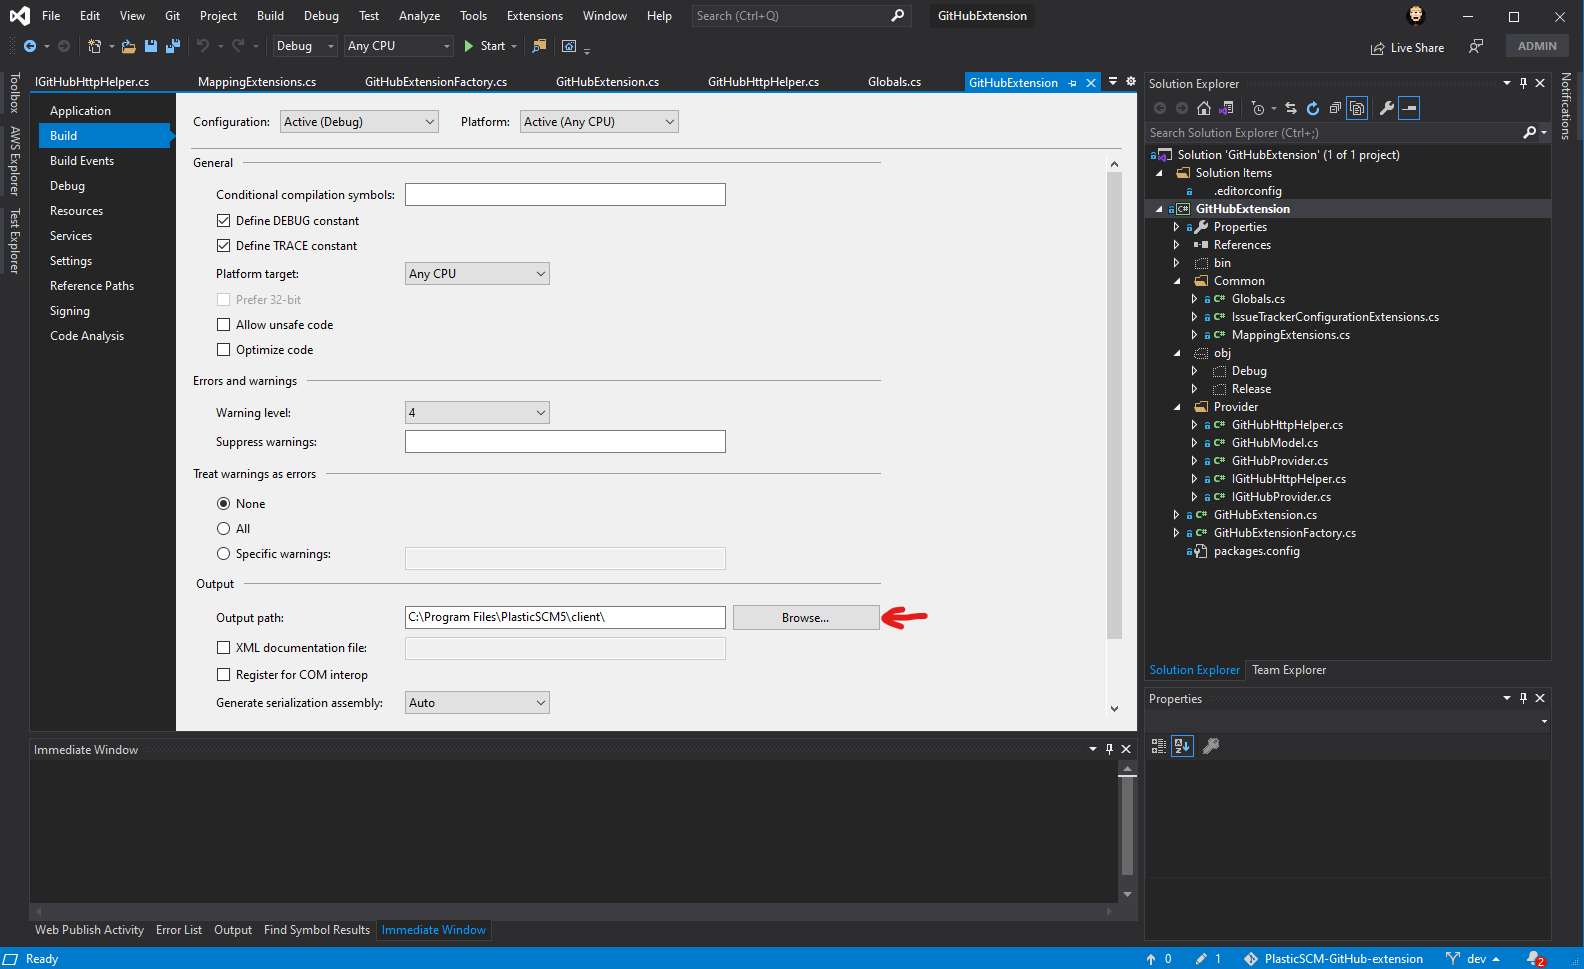Click the New Project toolbar icon

94,46
